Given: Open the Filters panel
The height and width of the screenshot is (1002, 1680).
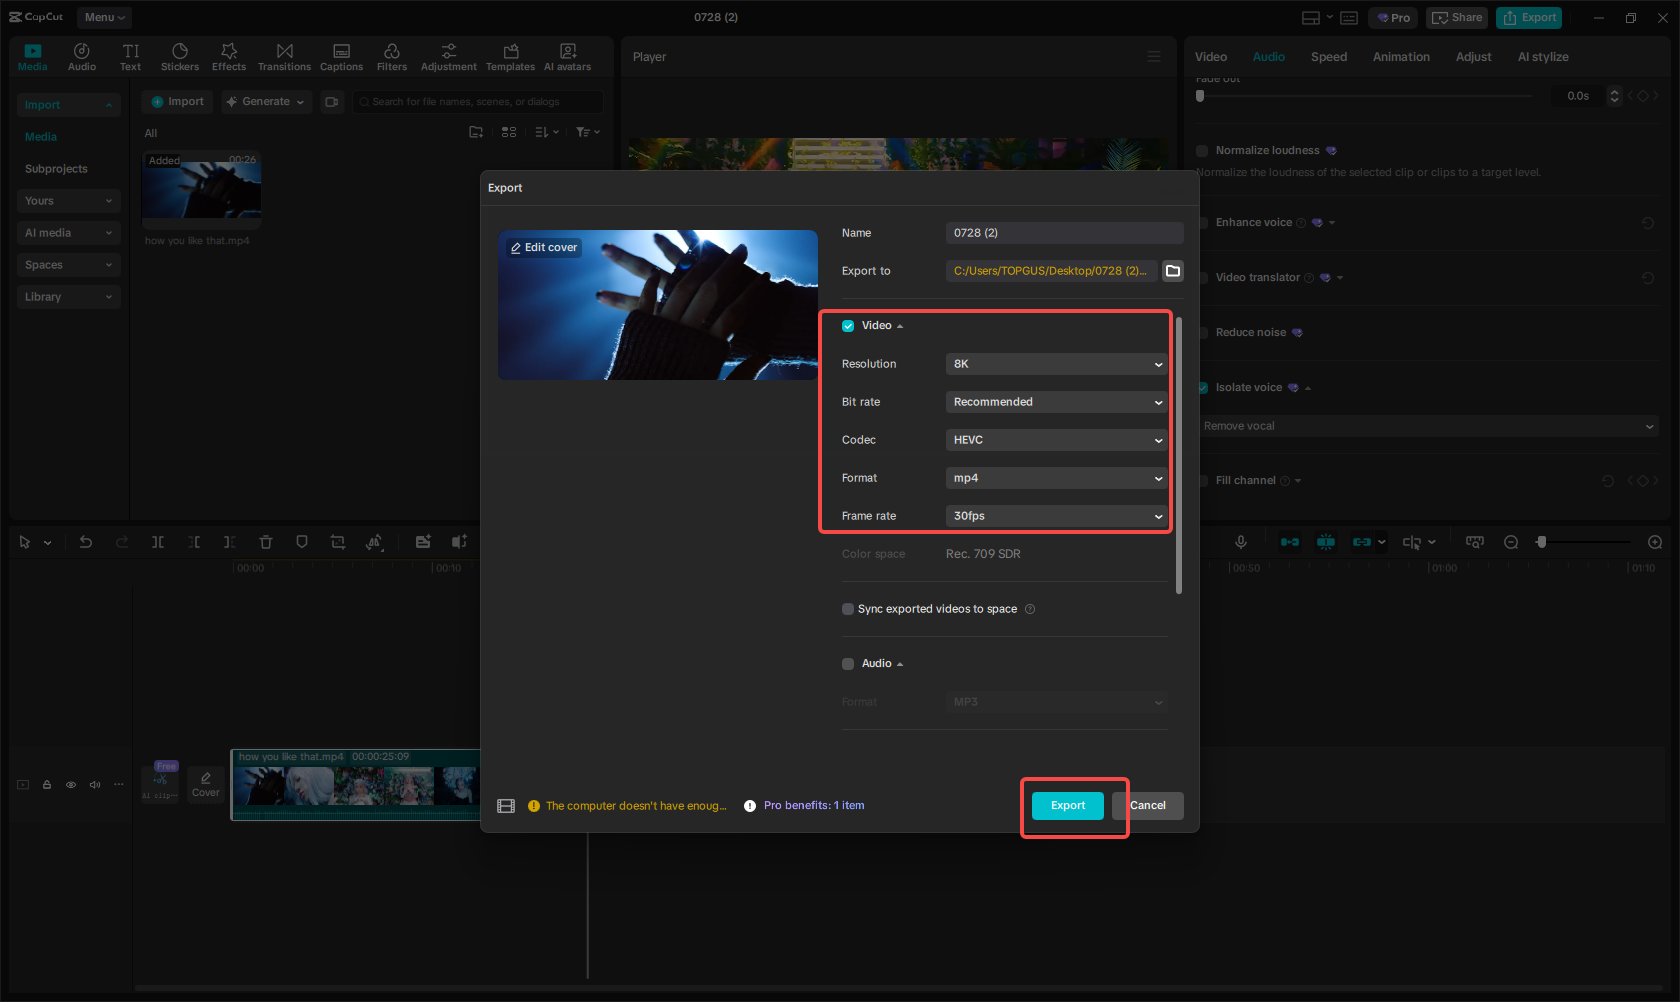Looking at the screenshot, I should (x=391, y=55).
